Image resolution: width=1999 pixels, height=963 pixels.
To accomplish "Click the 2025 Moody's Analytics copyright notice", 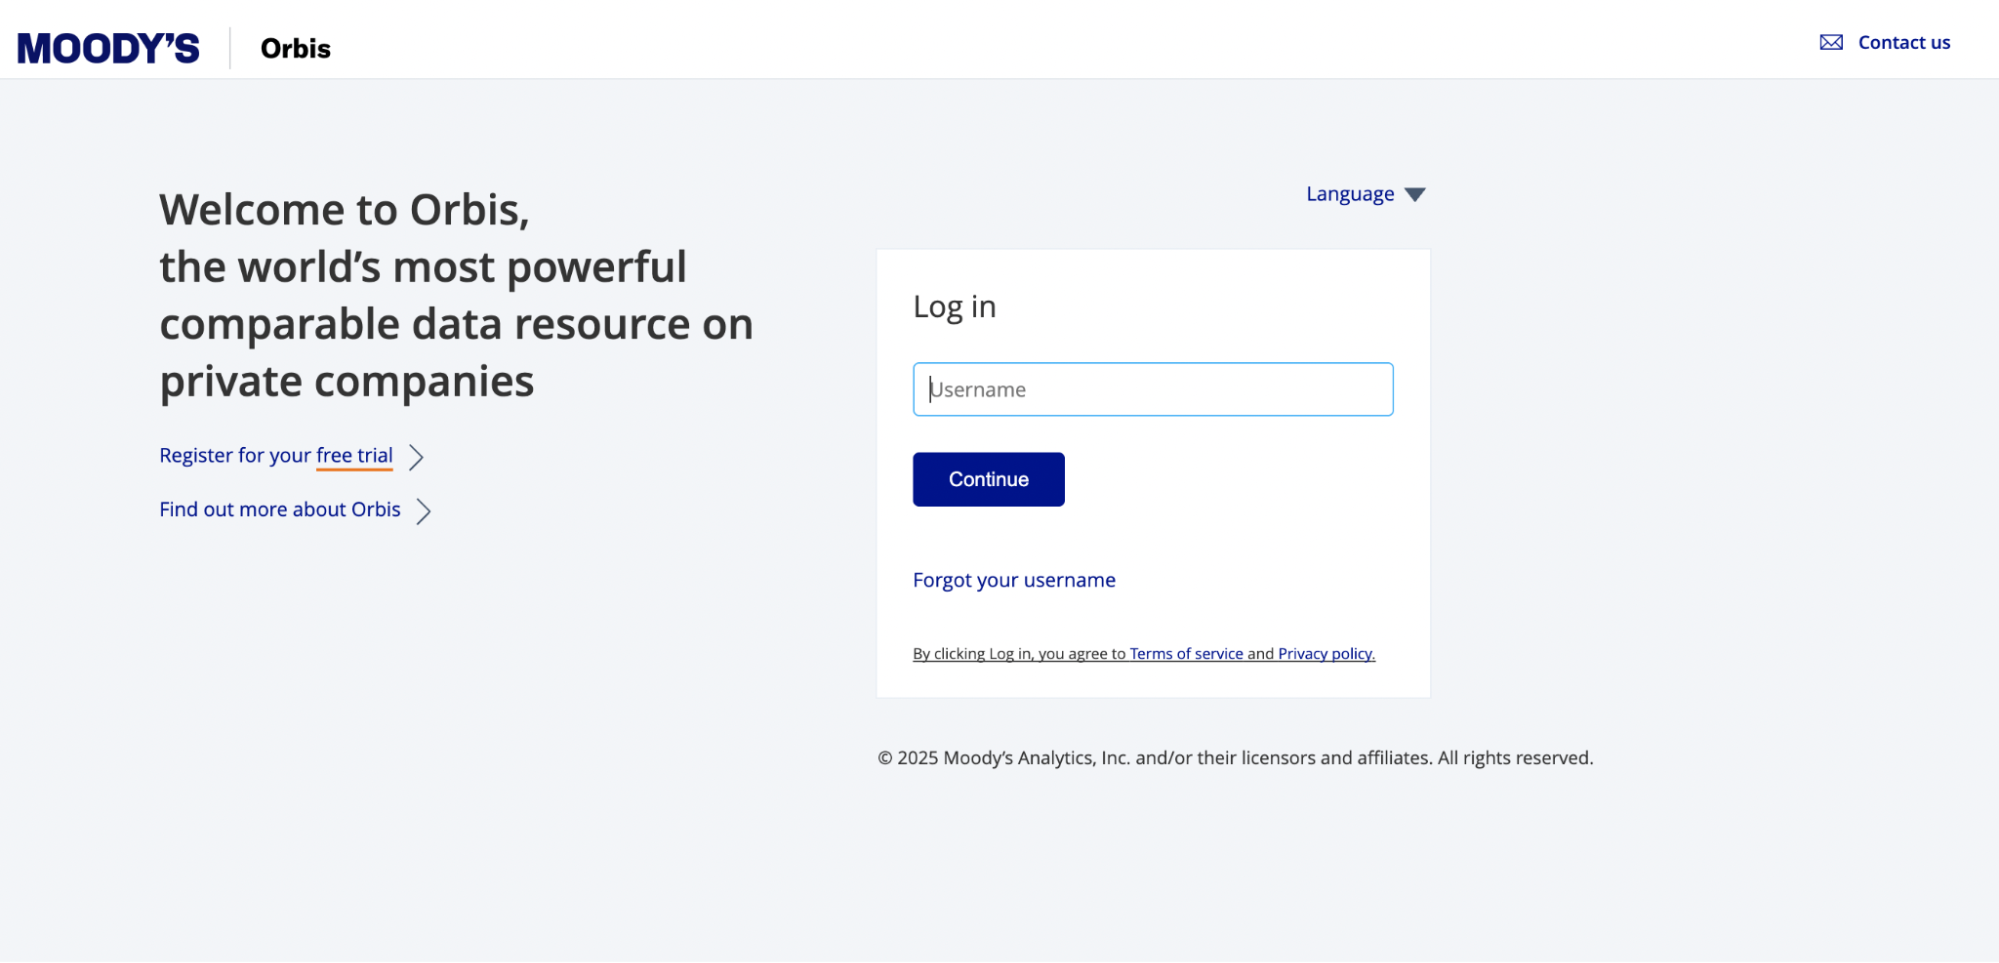I will 1235,758.
